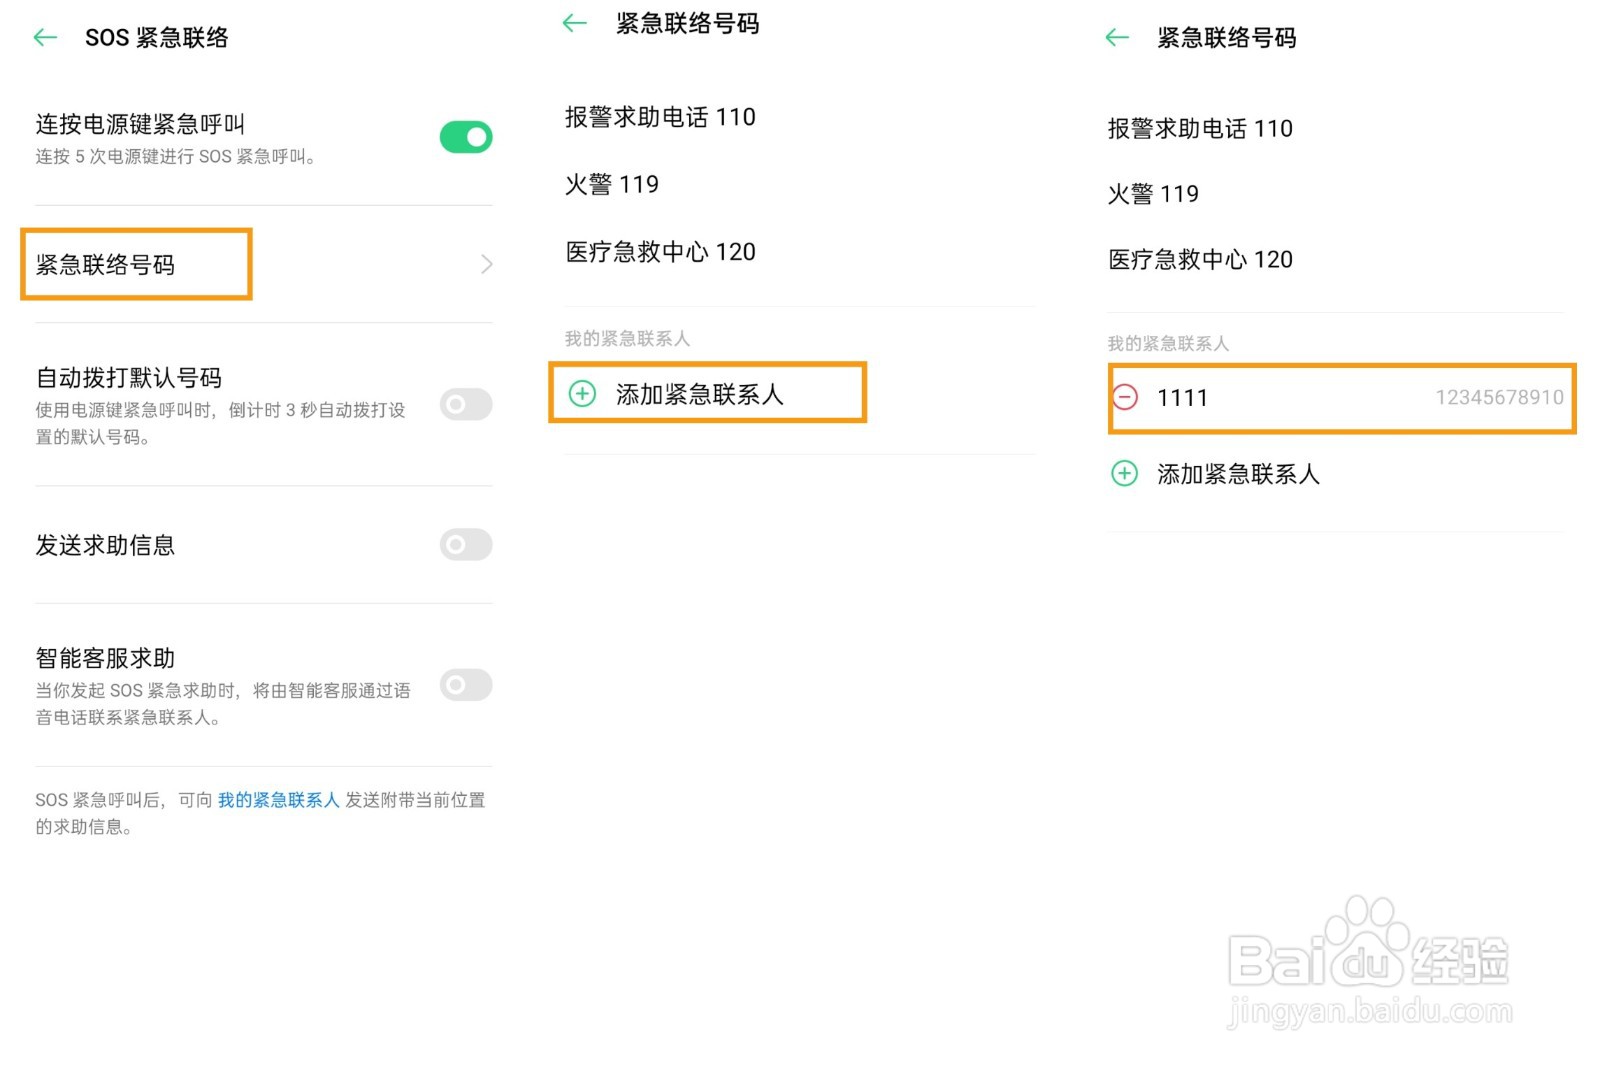Tap the green plus icon to add emergency contact

(x=581, y=393)
